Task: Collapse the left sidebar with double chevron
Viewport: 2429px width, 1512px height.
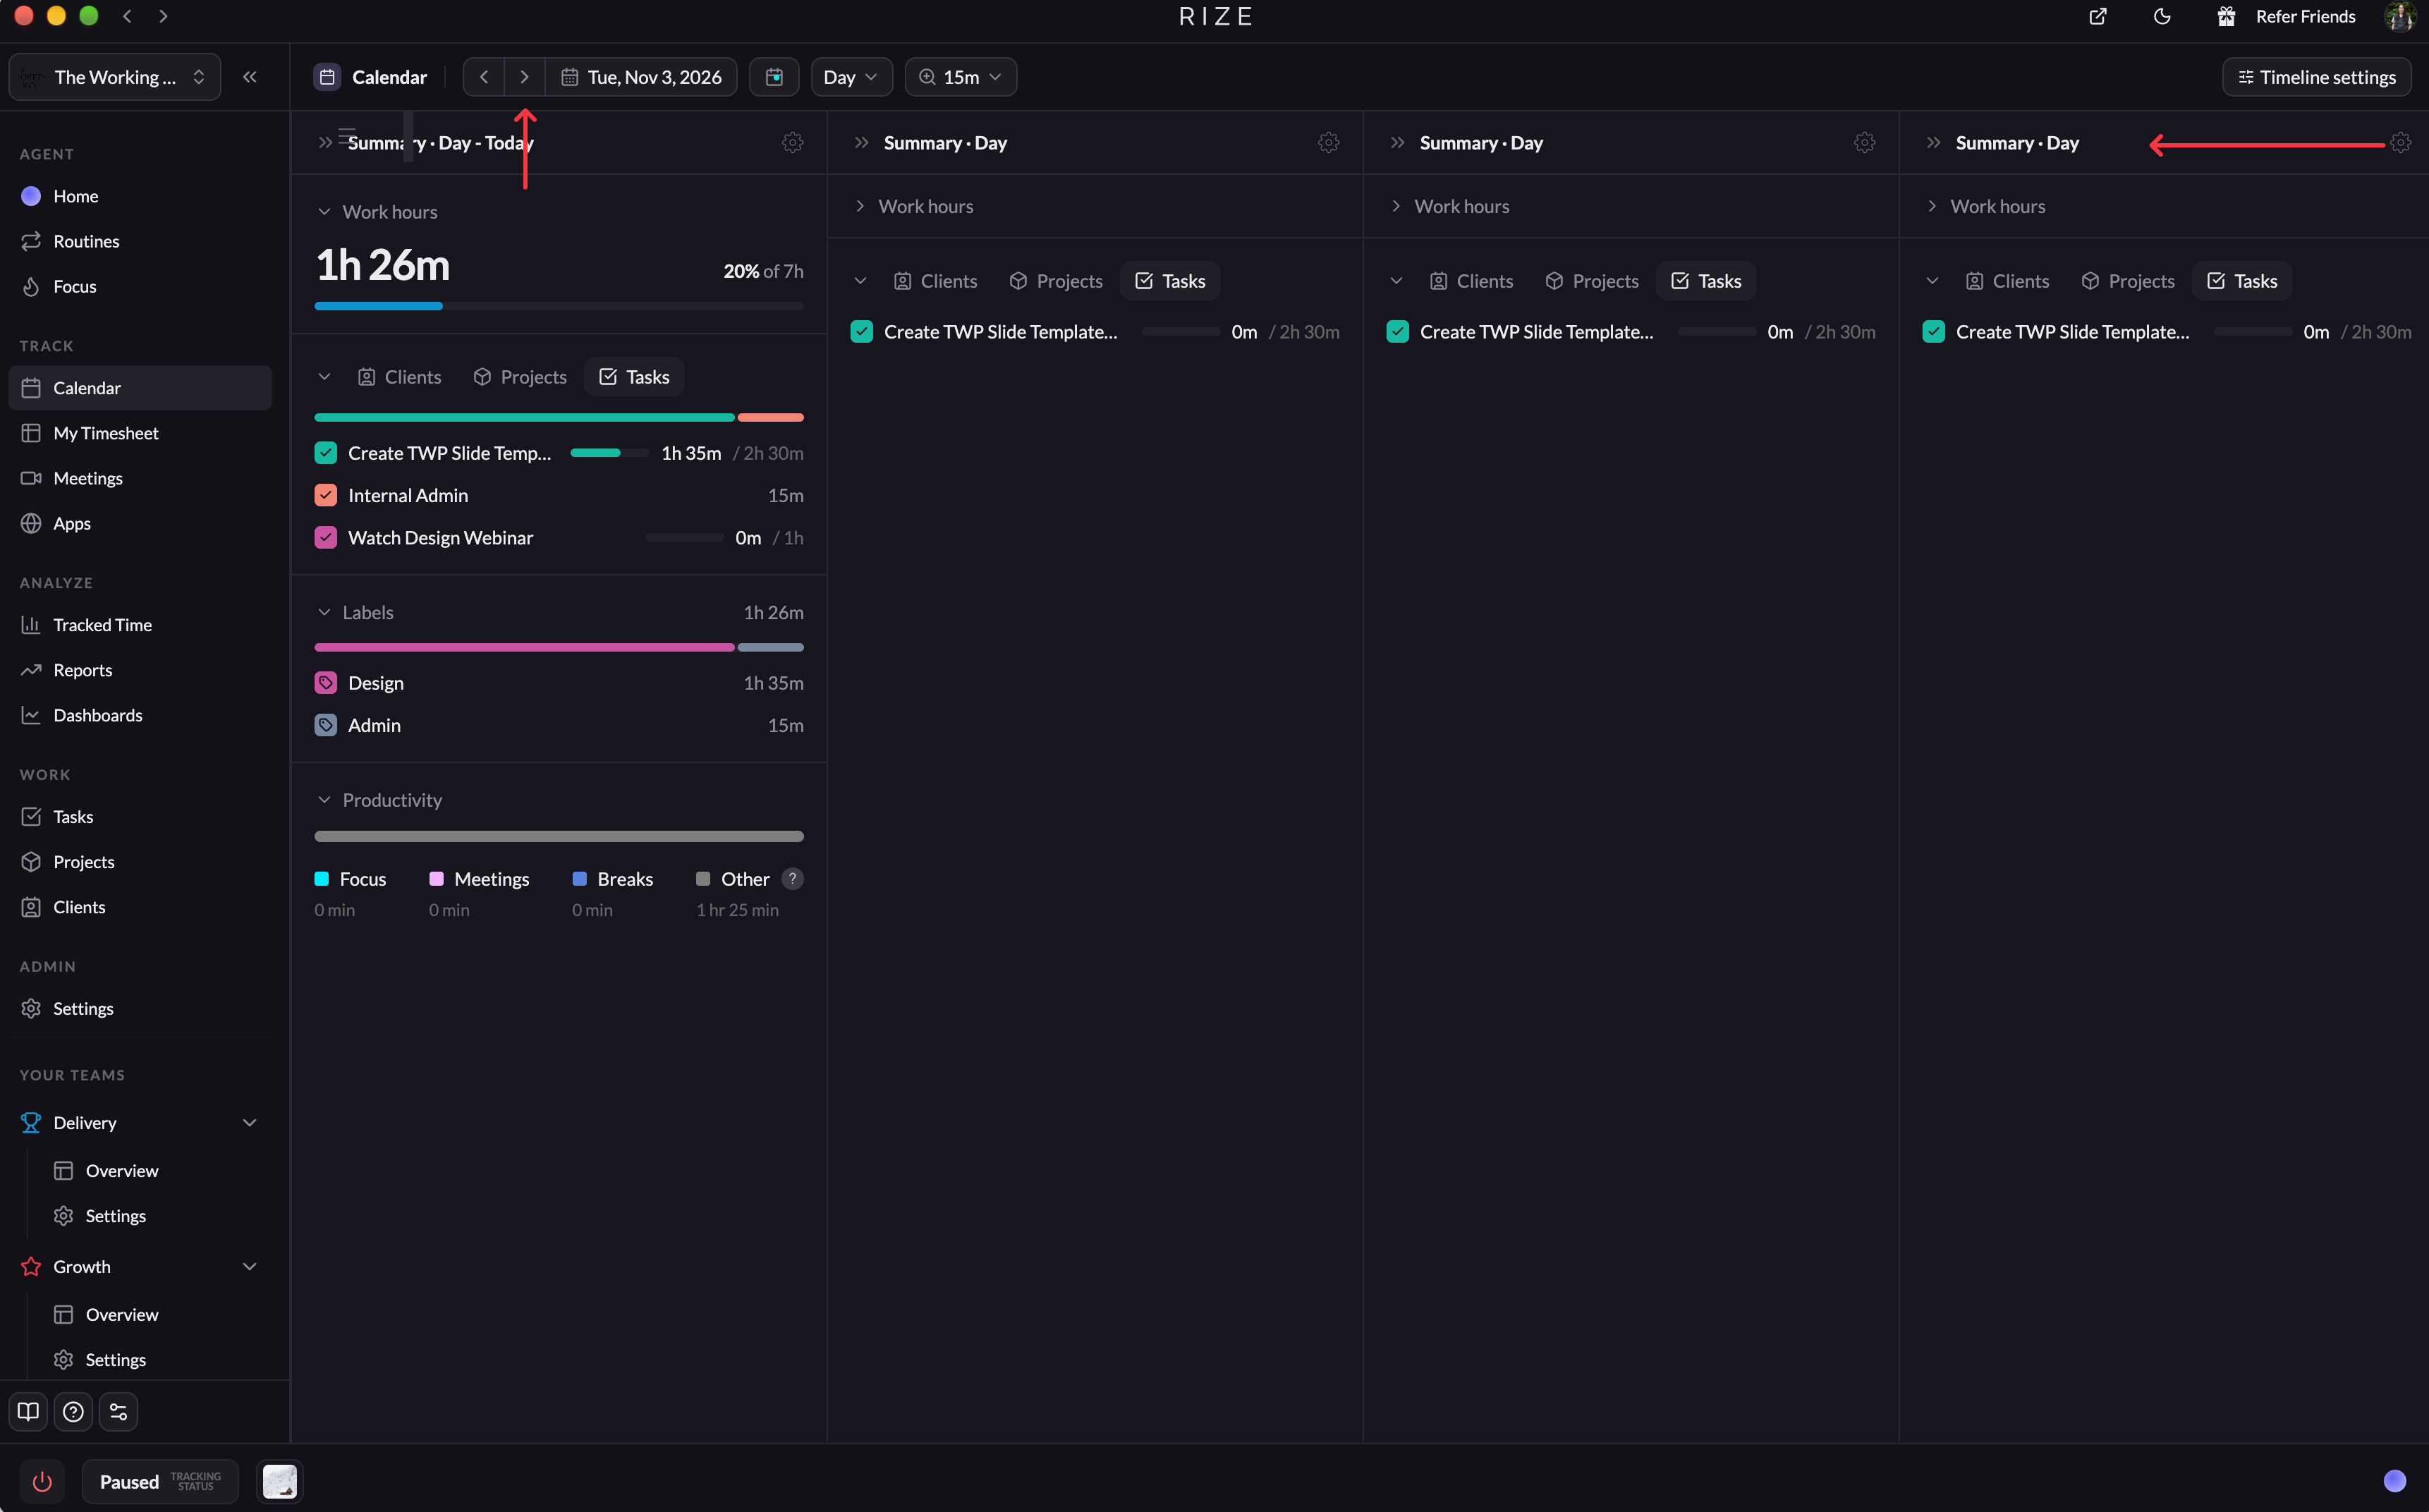Action: pos(250,77)
